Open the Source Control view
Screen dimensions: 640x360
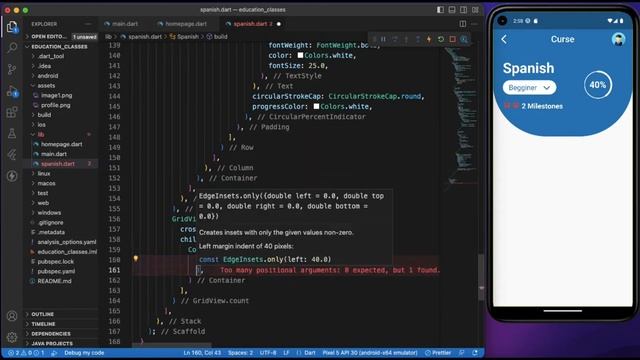pos(12,69)
